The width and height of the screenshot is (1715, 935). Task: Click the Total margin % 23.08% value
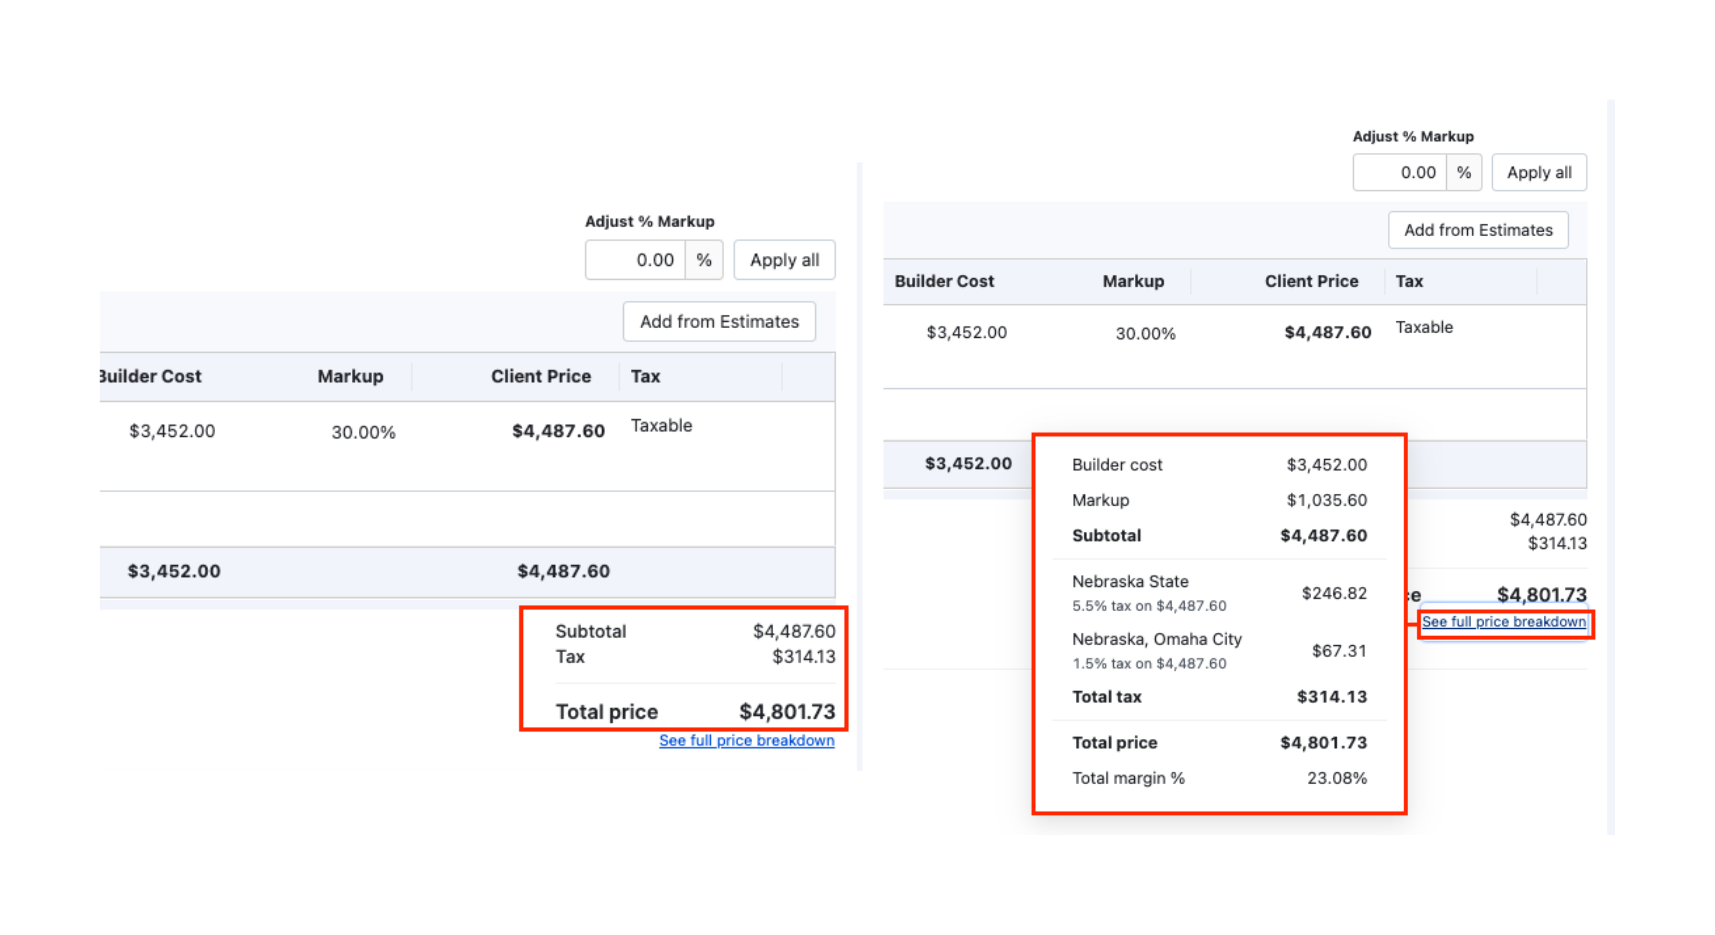pyautogui.click(x=1337, y=778)
